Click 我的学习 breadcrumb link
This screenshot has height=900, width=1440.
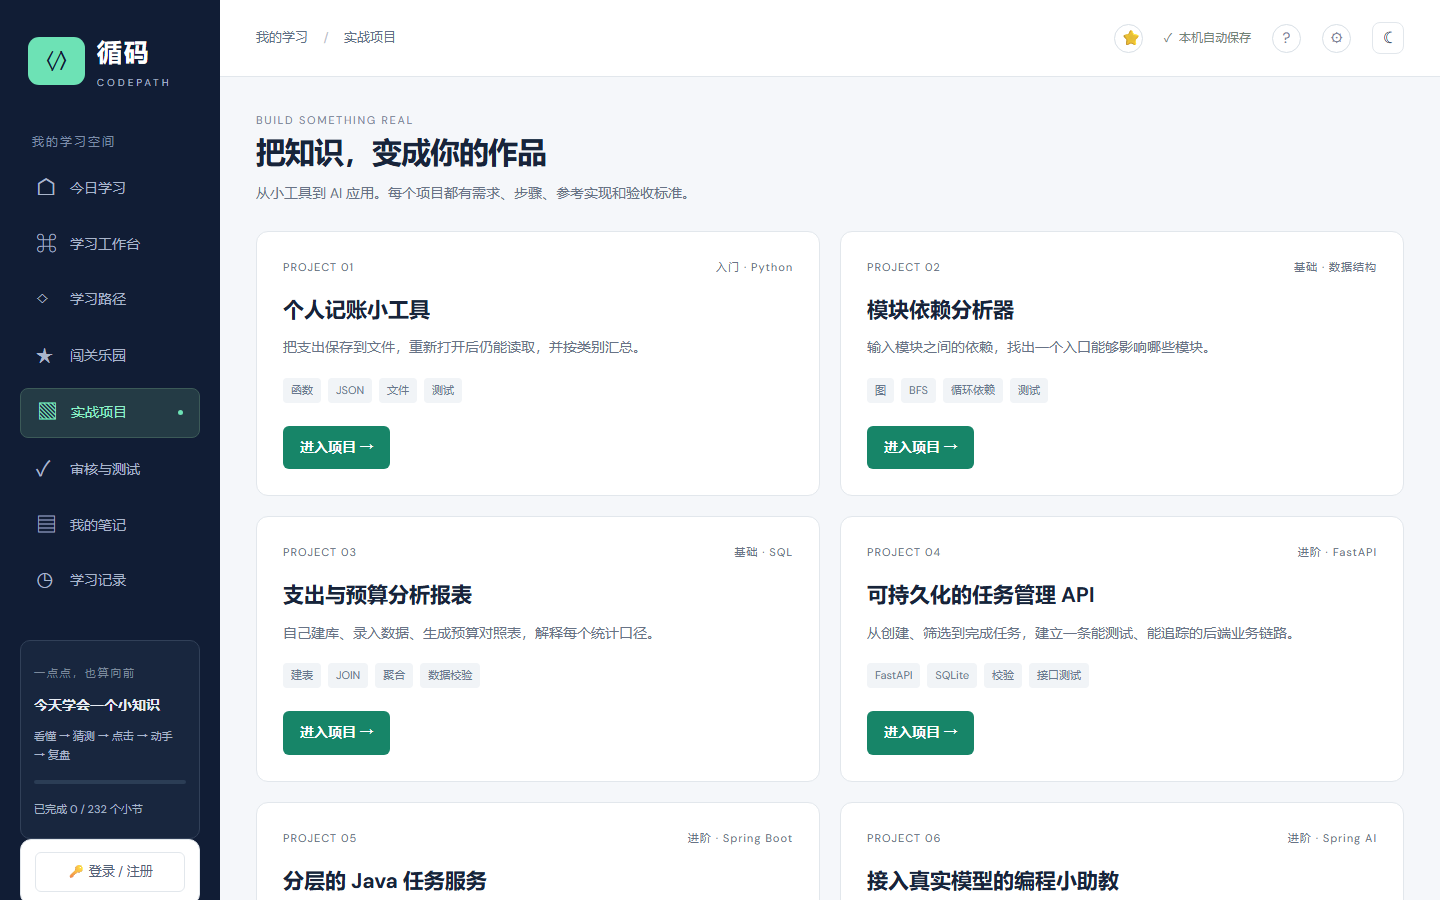click(282, 37)
